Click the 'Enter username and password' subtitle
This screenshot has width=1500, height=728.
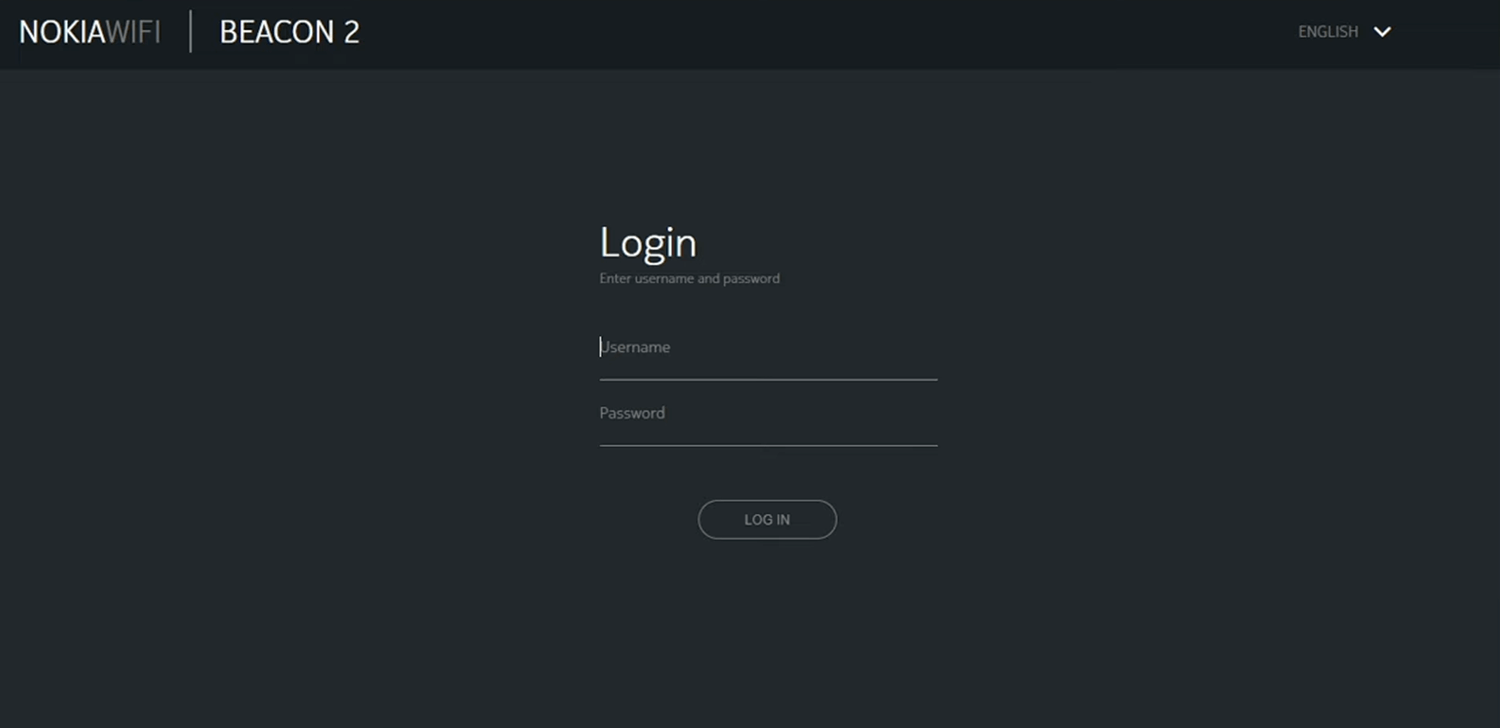pos(689,279)
